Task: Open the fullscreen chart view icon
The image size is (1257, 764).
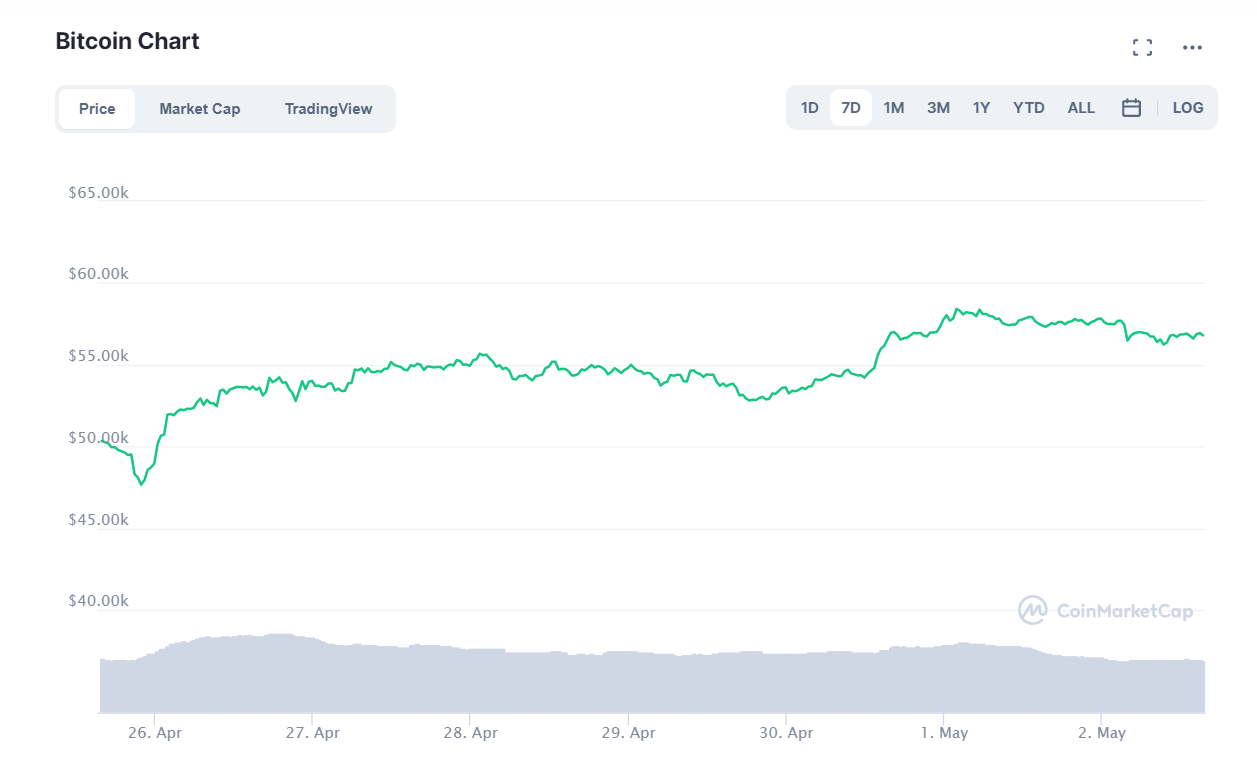Action: point(1142,46)
